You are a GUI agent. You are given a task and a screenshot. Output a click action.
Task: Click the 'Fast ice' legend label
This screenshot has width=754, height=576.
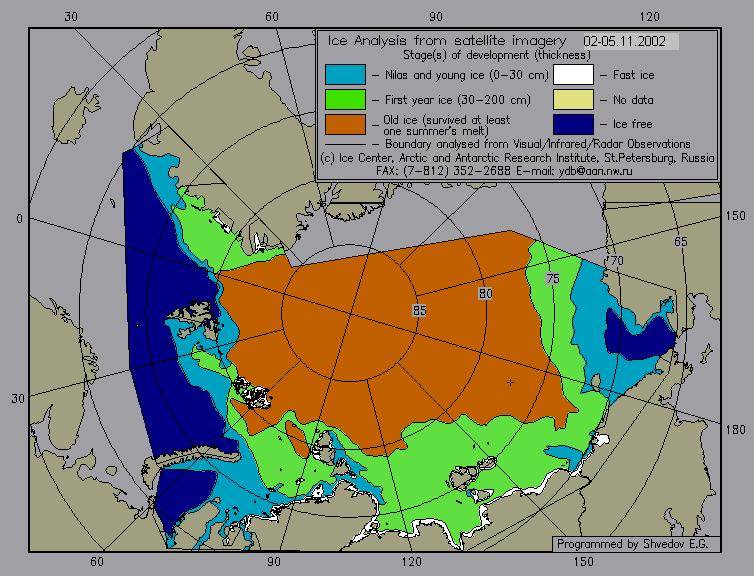[633, 75]
